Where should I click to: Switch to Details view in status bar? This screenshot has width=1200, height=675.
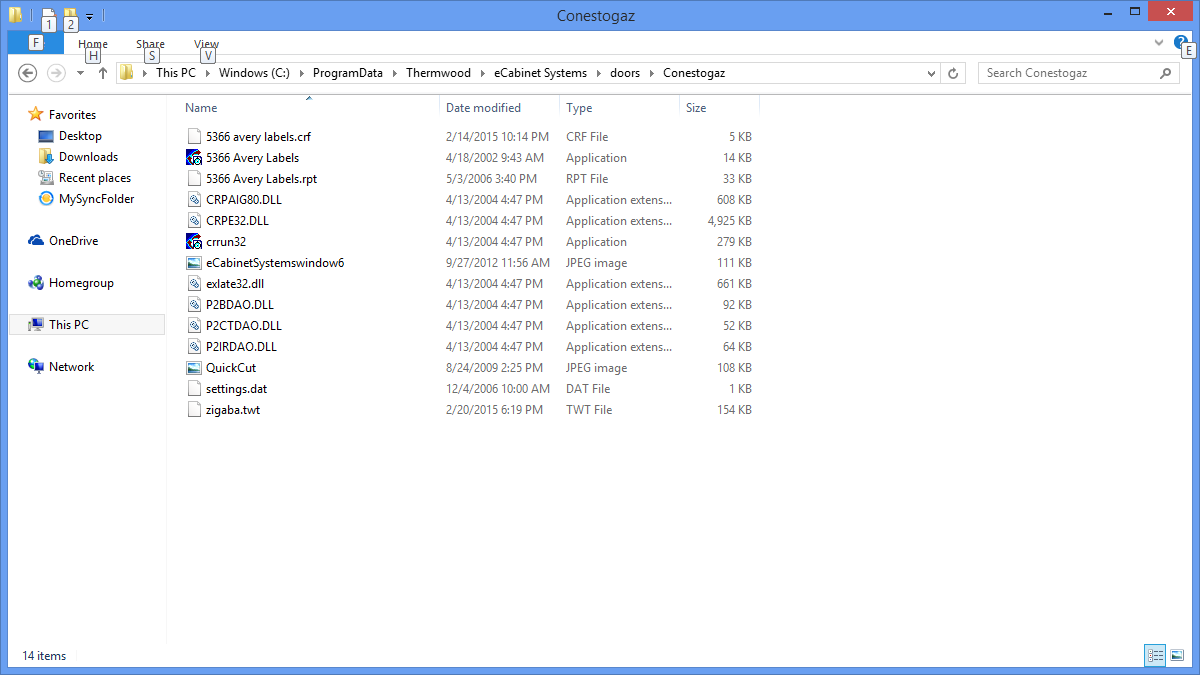point(1156,655)
